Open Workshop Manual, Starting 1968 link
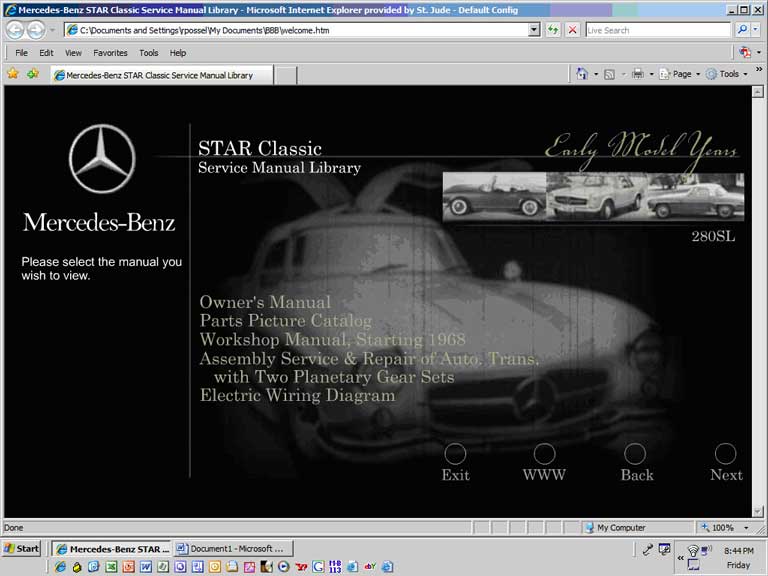Image resolution: width=768 pixels, height=576 pixels. [332, 339]
